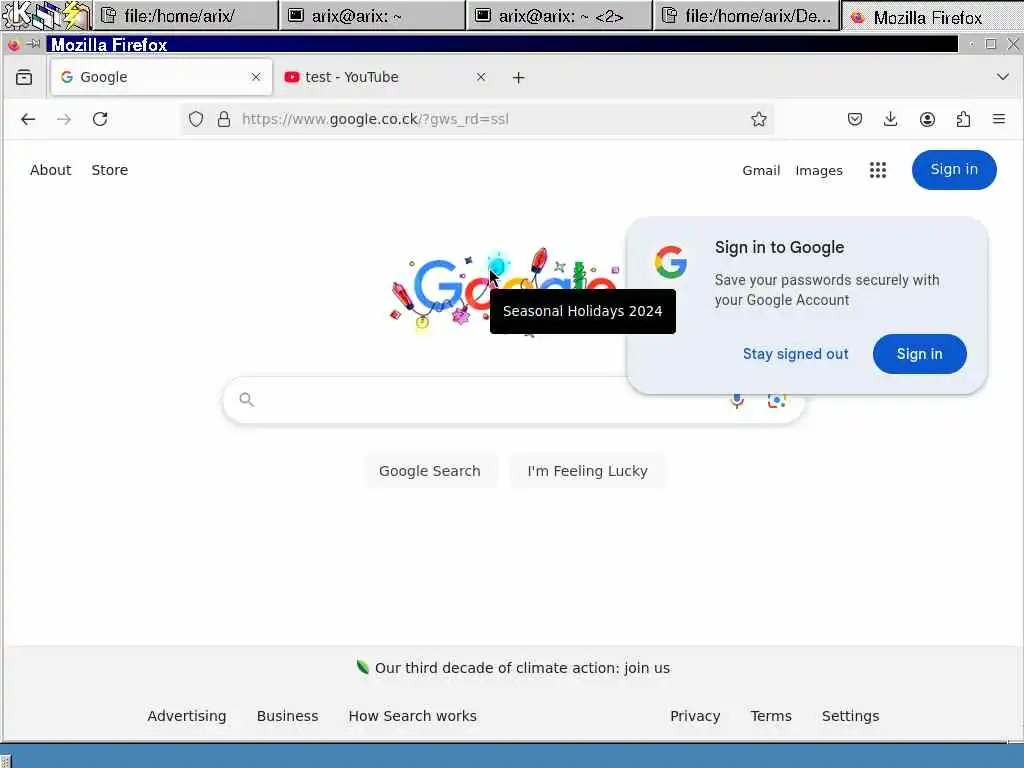The image size is (1024, 768).
Task: Open the Business footer link
Action: pos(287,716)
